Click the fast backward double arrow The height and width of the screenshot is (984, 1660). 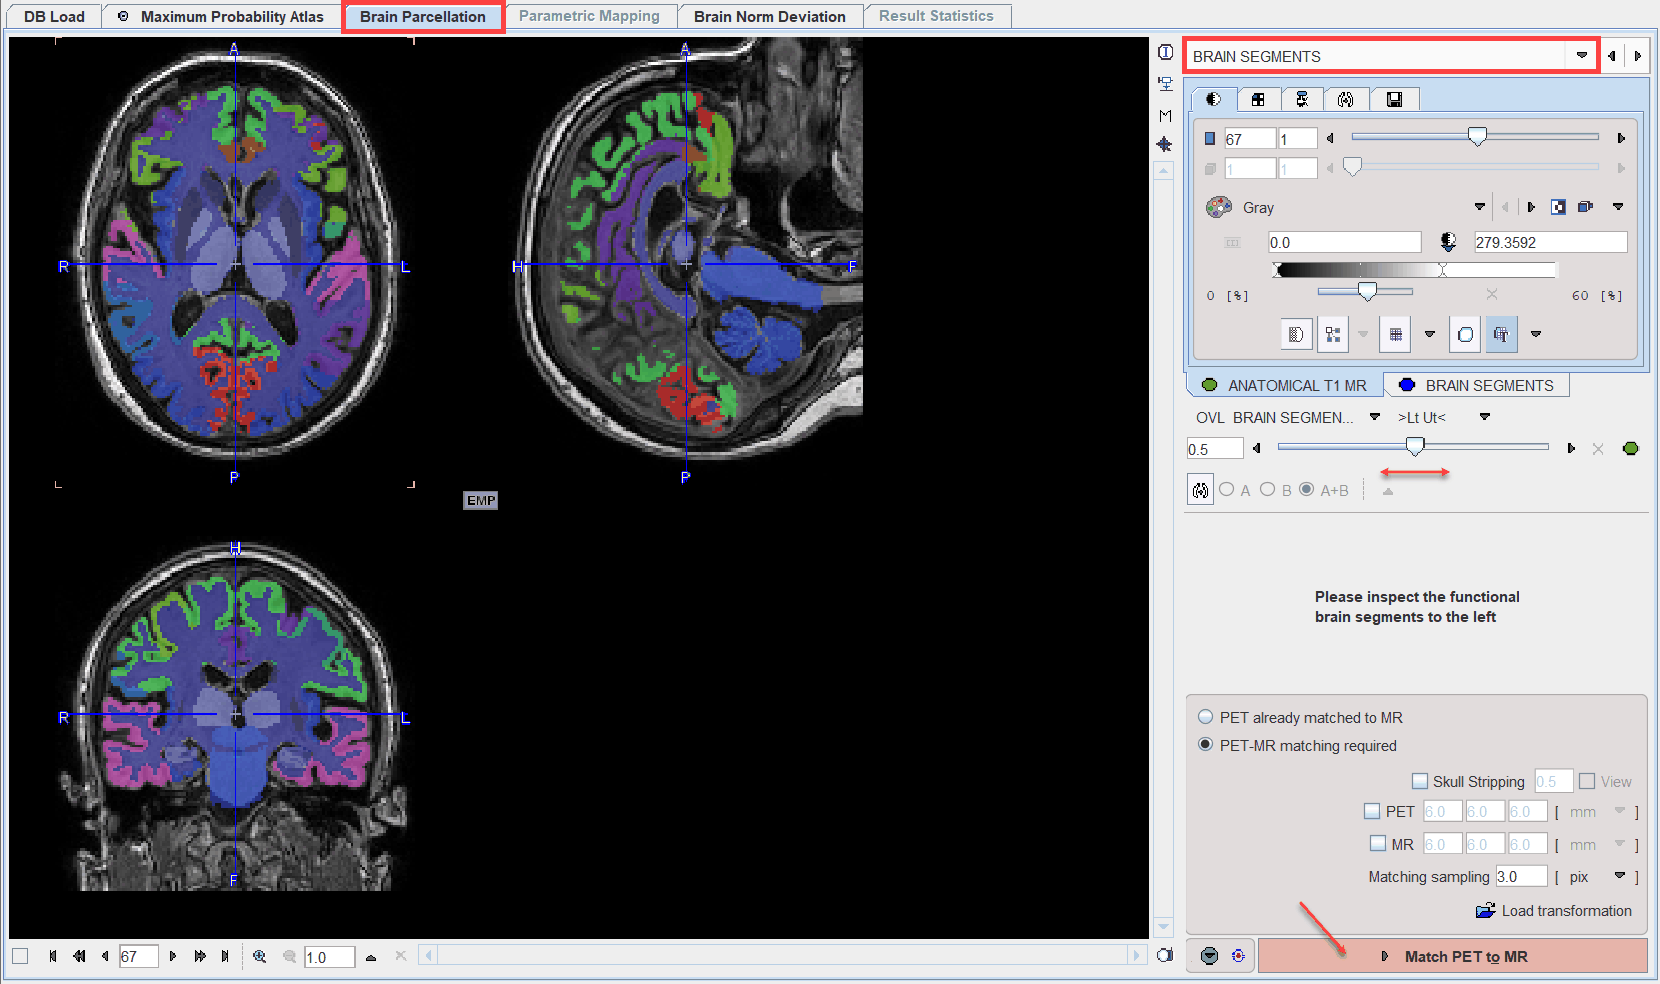point(79,956)
